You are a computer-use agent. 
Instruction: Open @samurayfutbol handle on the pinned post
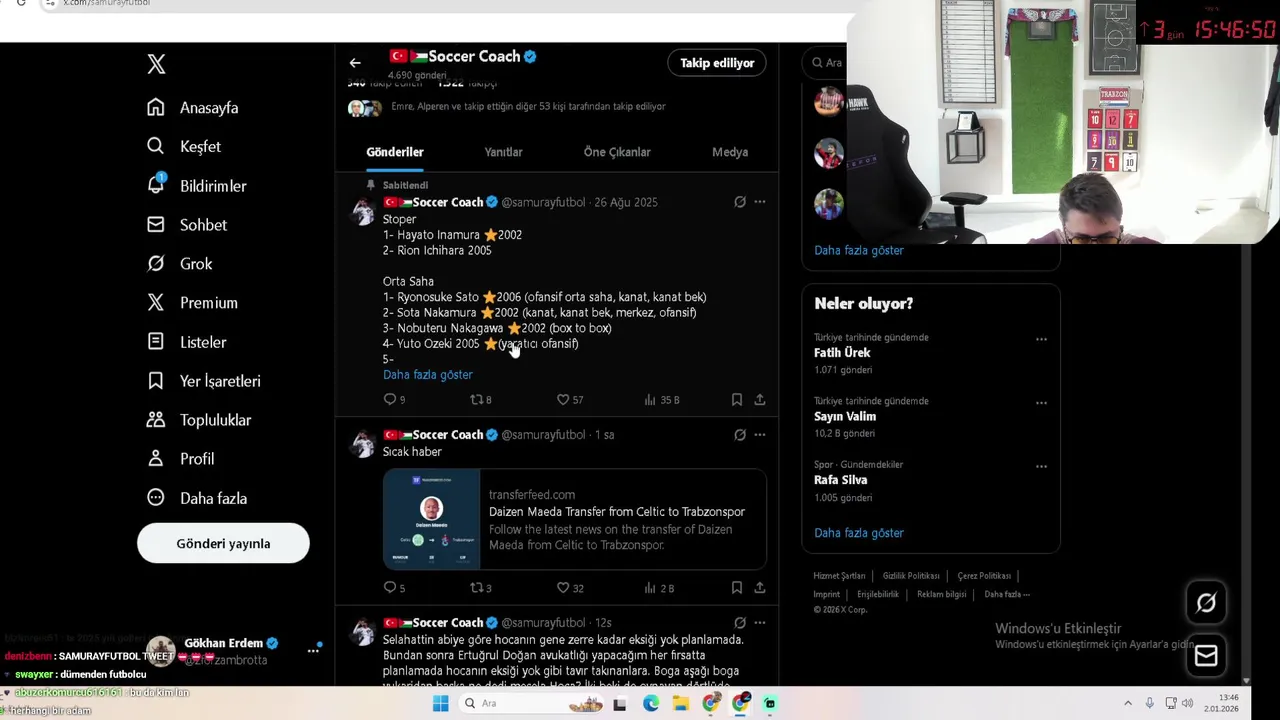(543, 202)
